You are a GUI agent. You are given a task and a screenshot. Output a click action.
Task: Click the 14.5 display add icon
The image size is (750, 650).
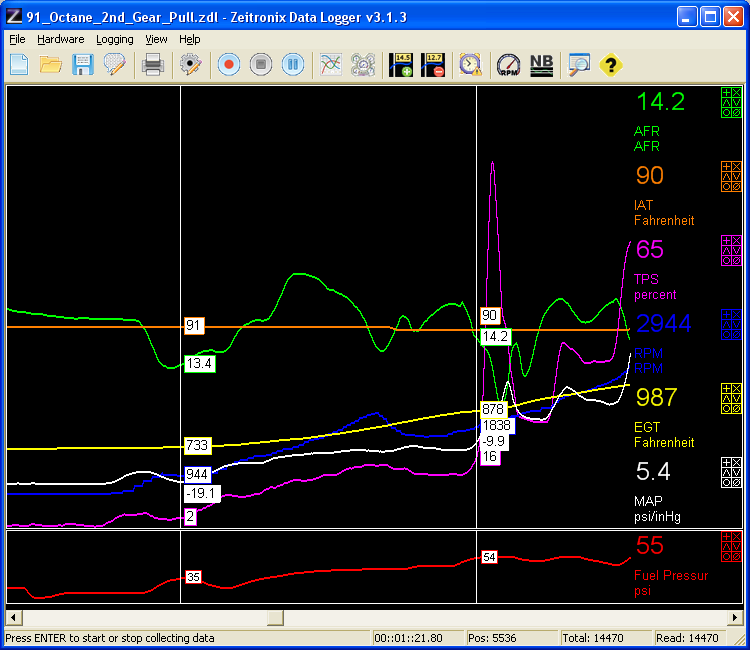pos(403,65)
